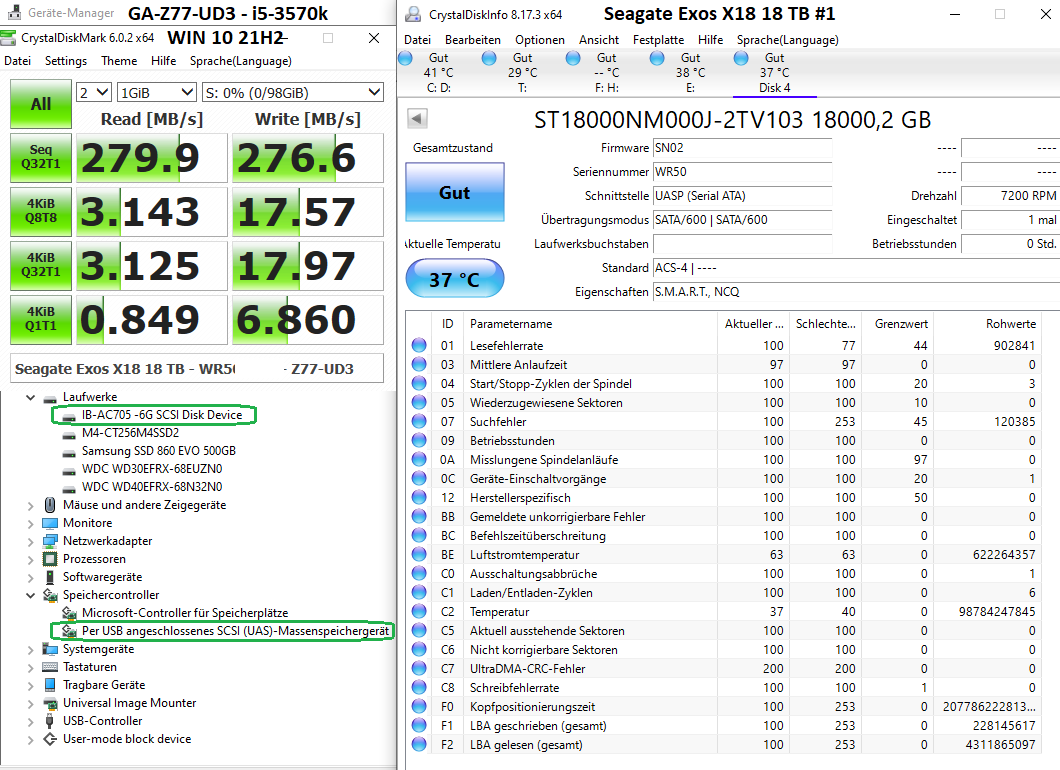Click the Mäuse und andere Zeigegeräte icon

(x=49, y=505)
